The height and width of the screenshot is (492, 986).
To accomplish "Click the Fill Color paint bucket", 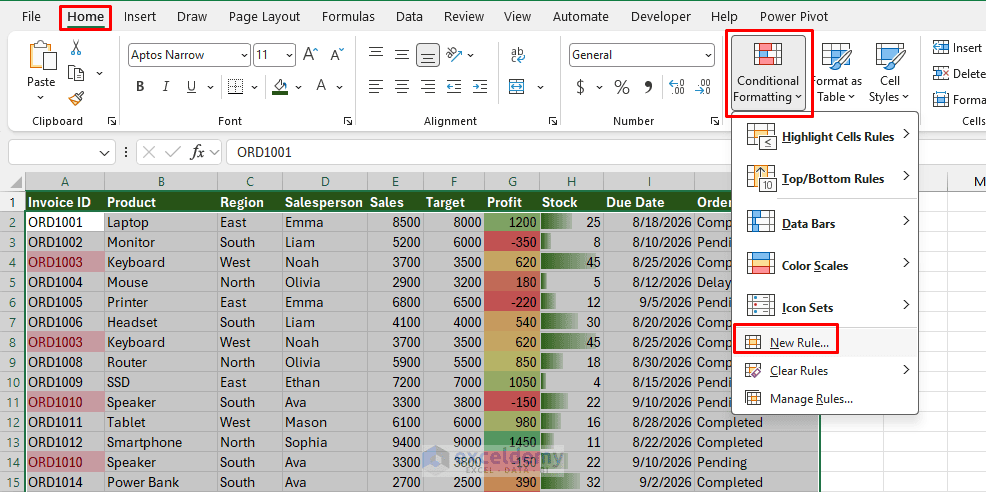I will pos(280,86).
